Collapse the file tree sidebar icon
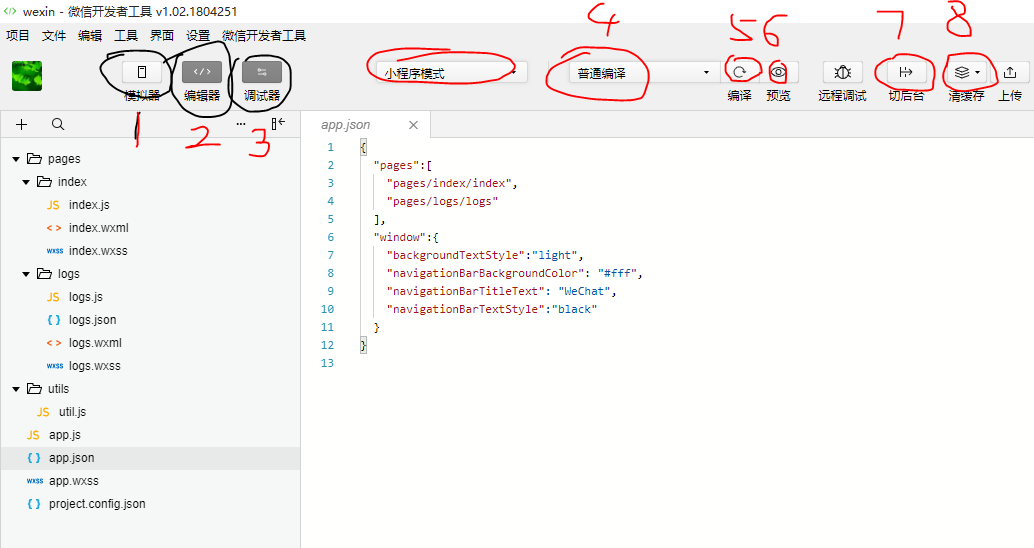 click(278, 123)
